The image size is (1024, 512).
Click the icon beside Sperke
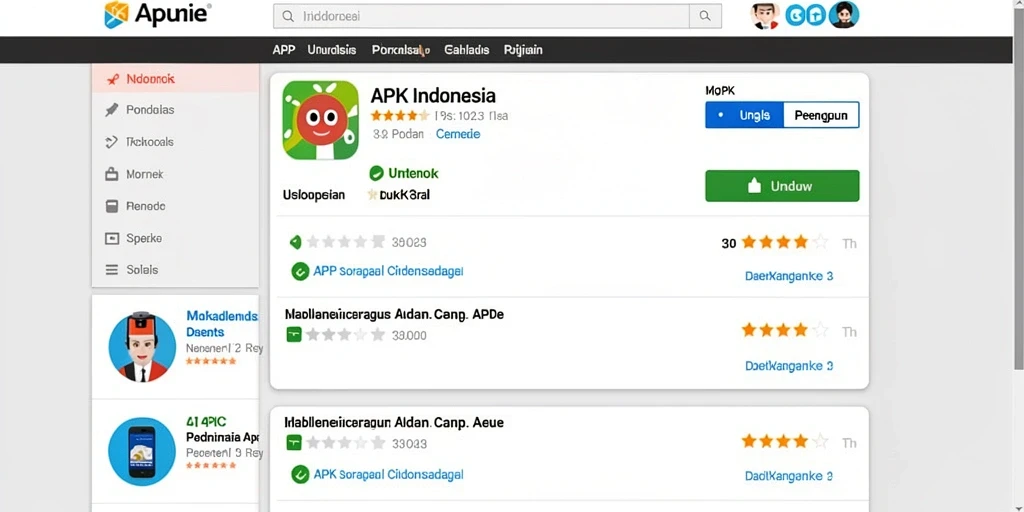[x=112, y=238]
